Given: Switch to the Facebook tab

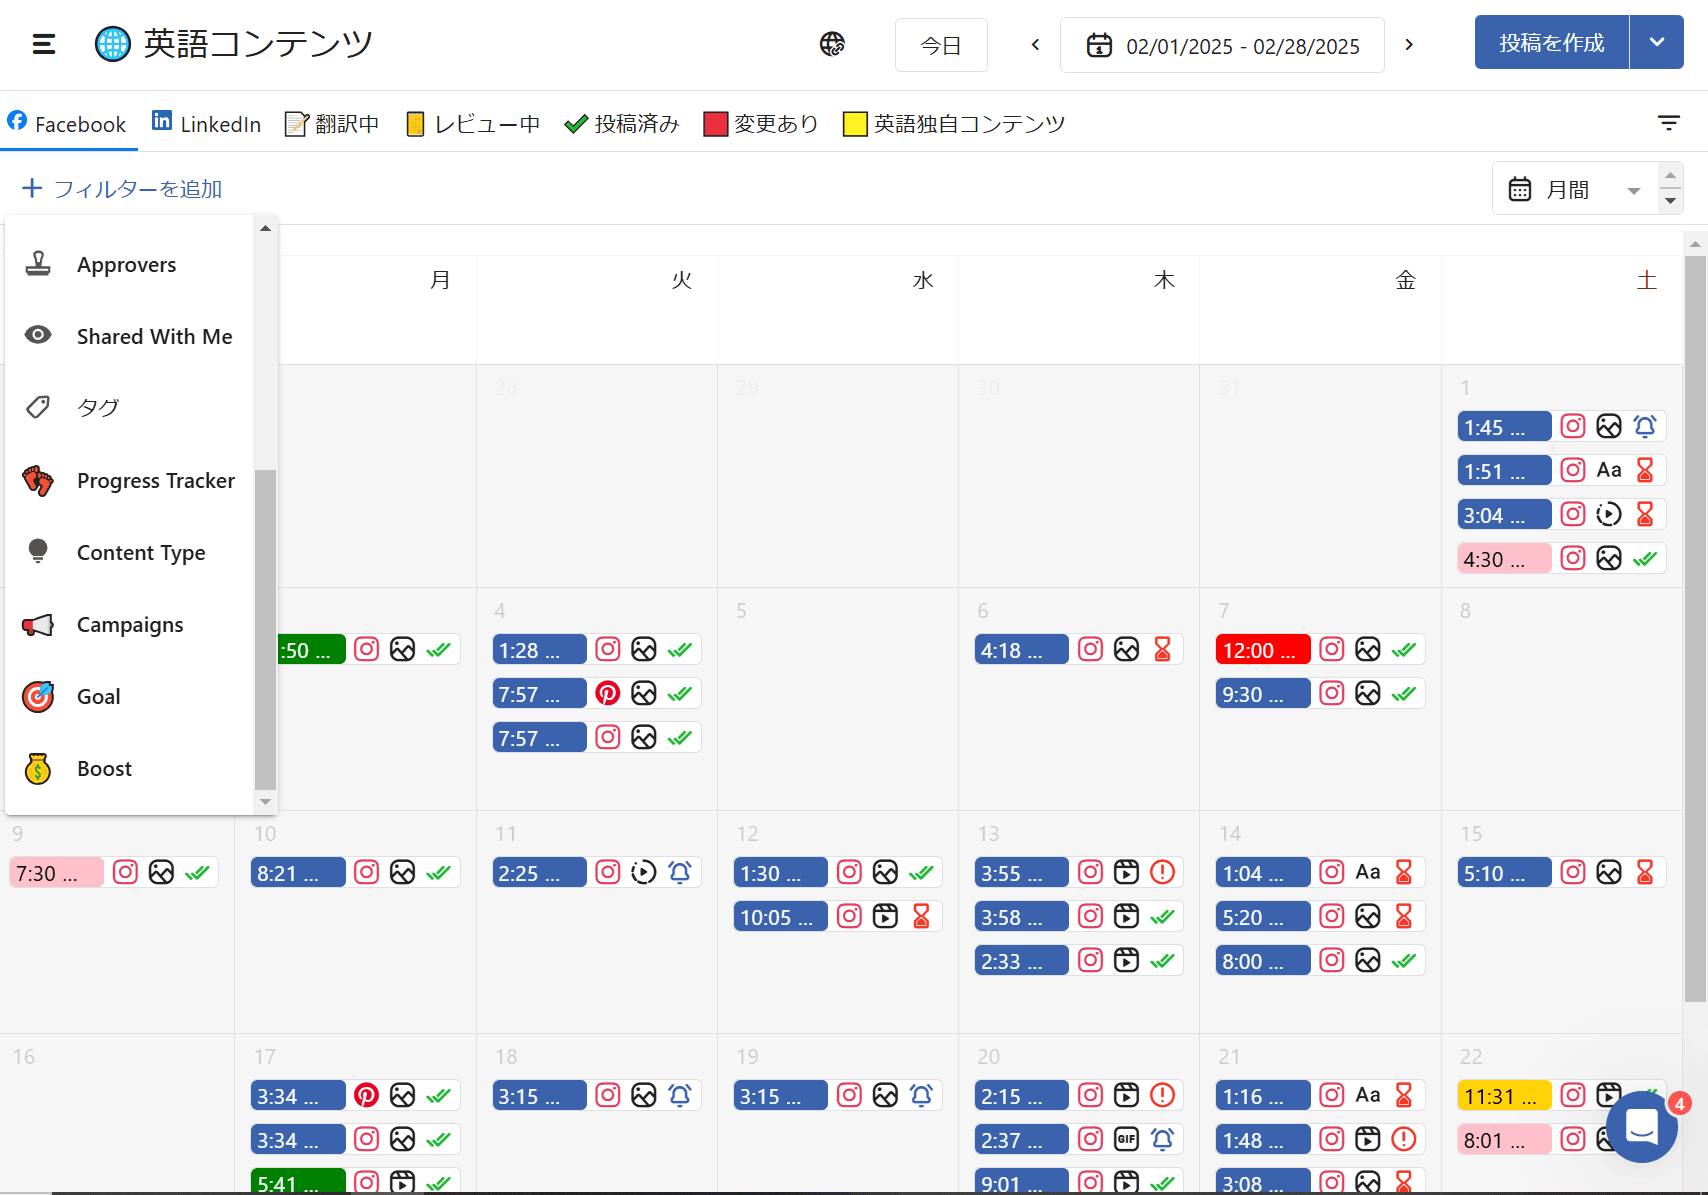Looking at the screenshot, I should coord(67,124).
